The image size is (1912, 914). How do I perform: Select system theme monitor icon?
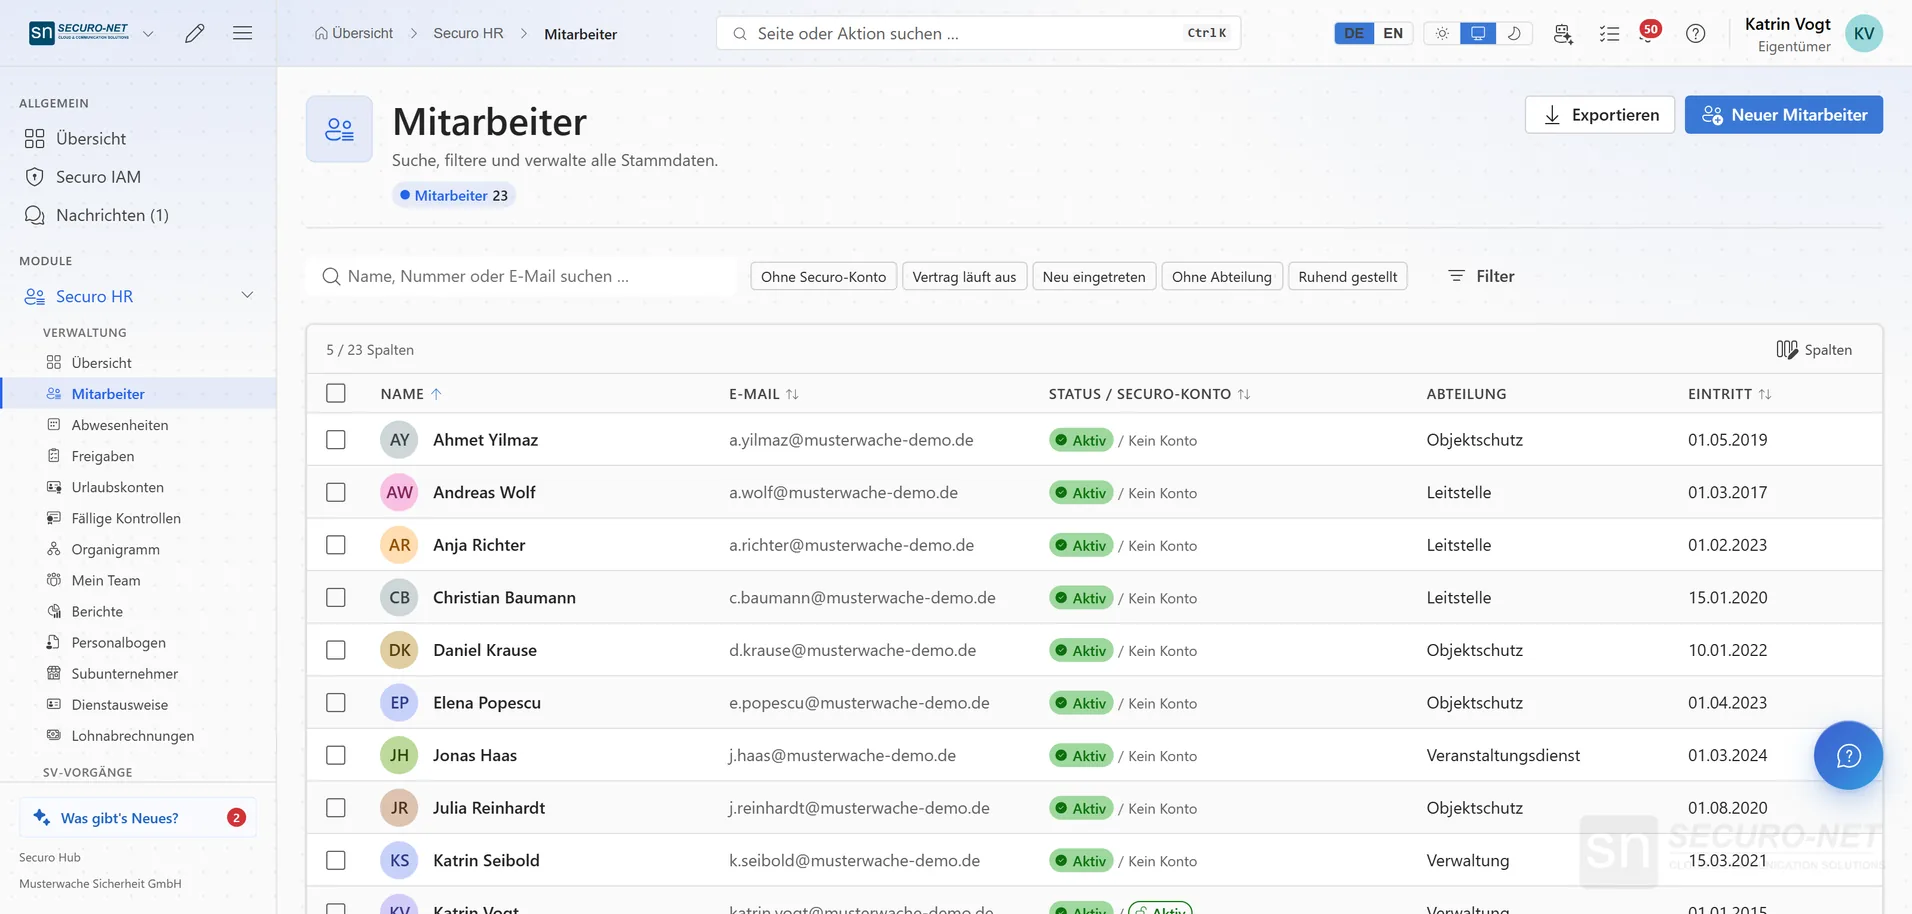tap(1478, 33)
